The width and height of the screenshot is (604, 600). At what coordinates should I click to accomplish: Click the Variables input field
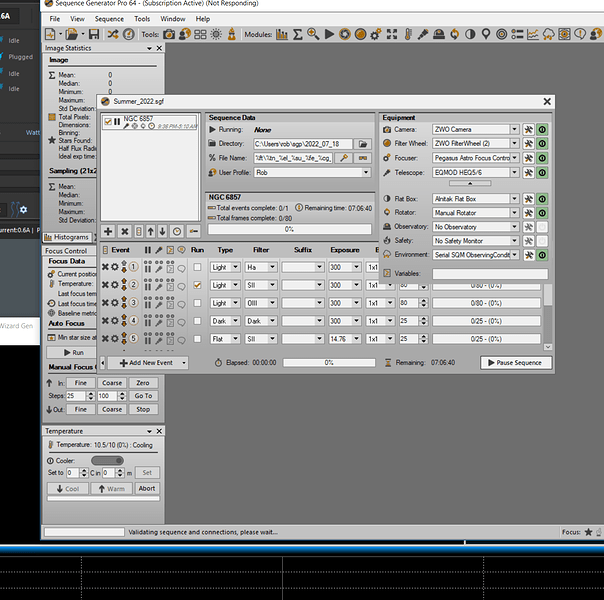(x=490, y=273)
